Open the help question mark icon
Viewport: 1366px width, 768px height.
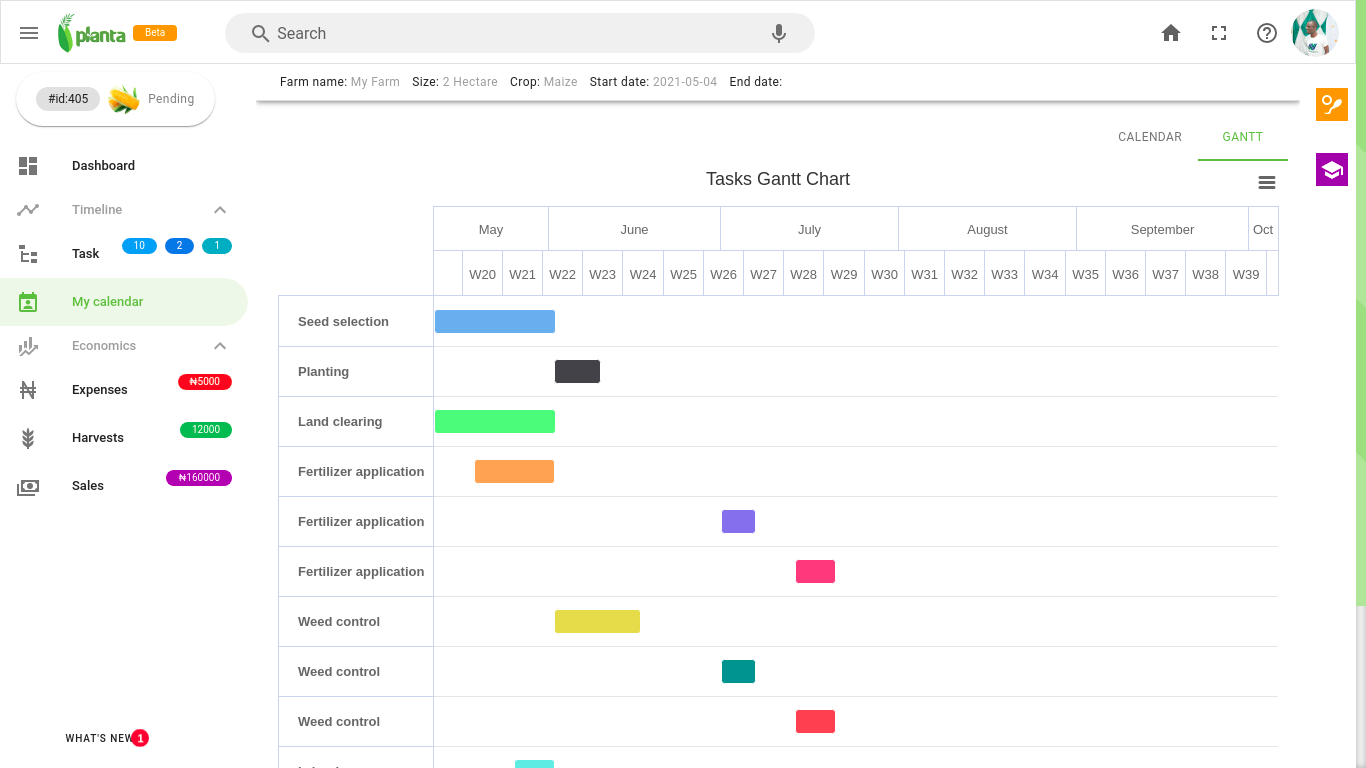[x=1267, y=33]
